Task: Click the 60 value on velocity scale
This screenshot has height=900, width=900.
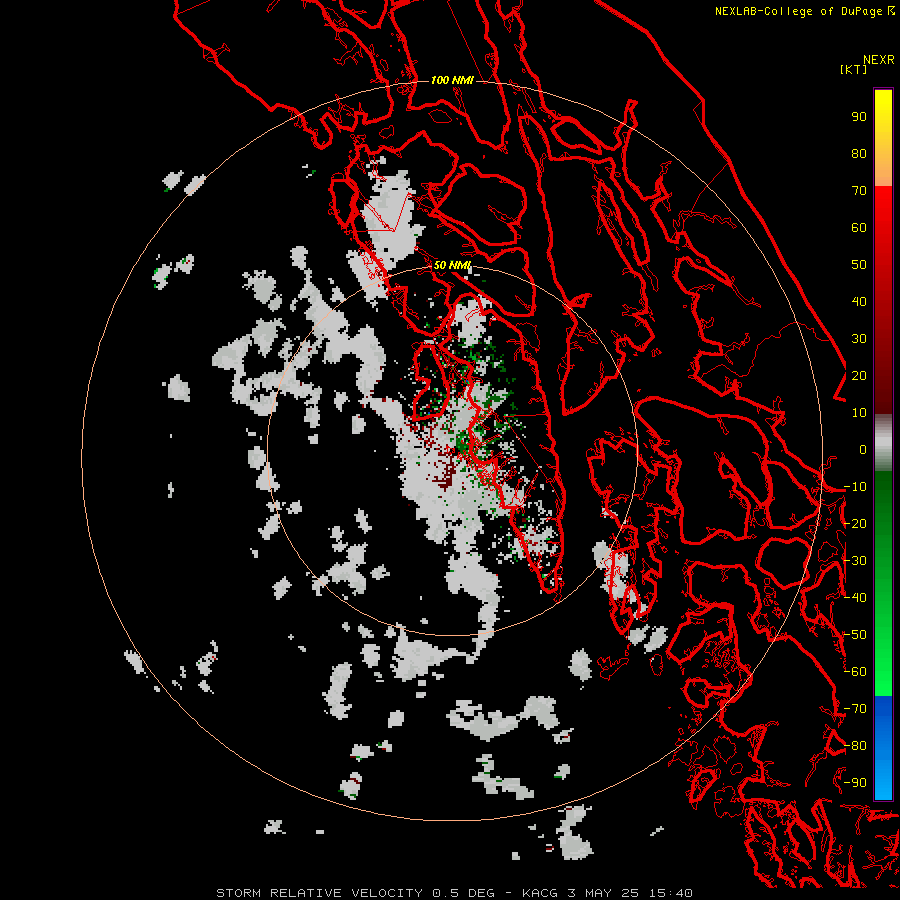Action: coord(859,228)
